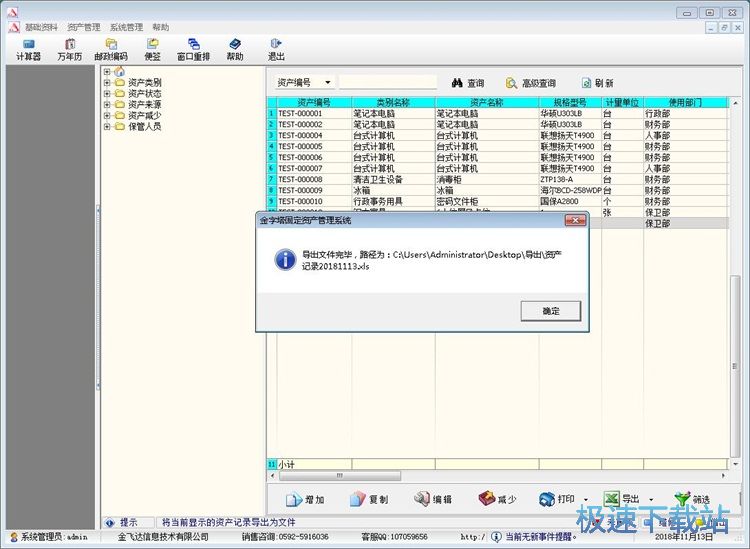Expand the 资产类别 tree node

point(107,83)
